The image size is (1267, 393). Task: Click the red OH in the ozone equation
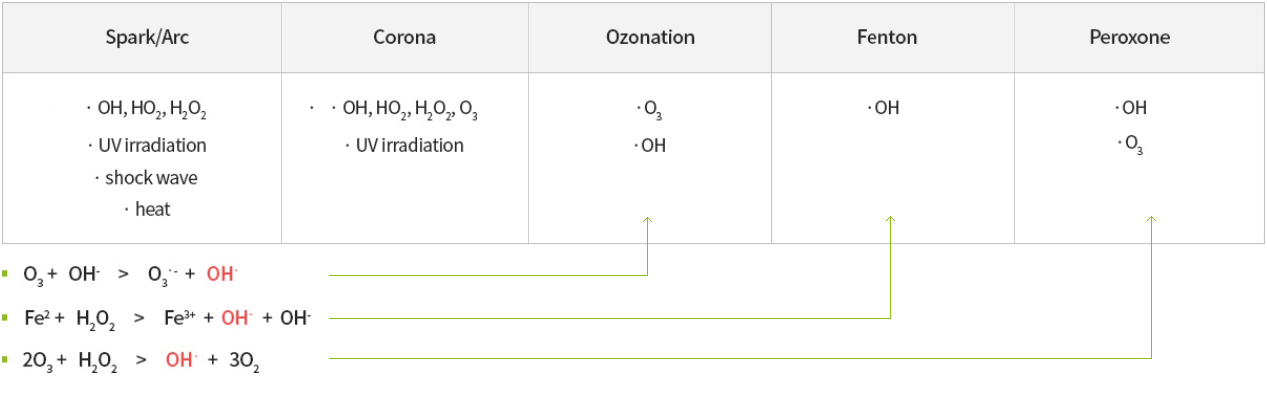point(222,274)
